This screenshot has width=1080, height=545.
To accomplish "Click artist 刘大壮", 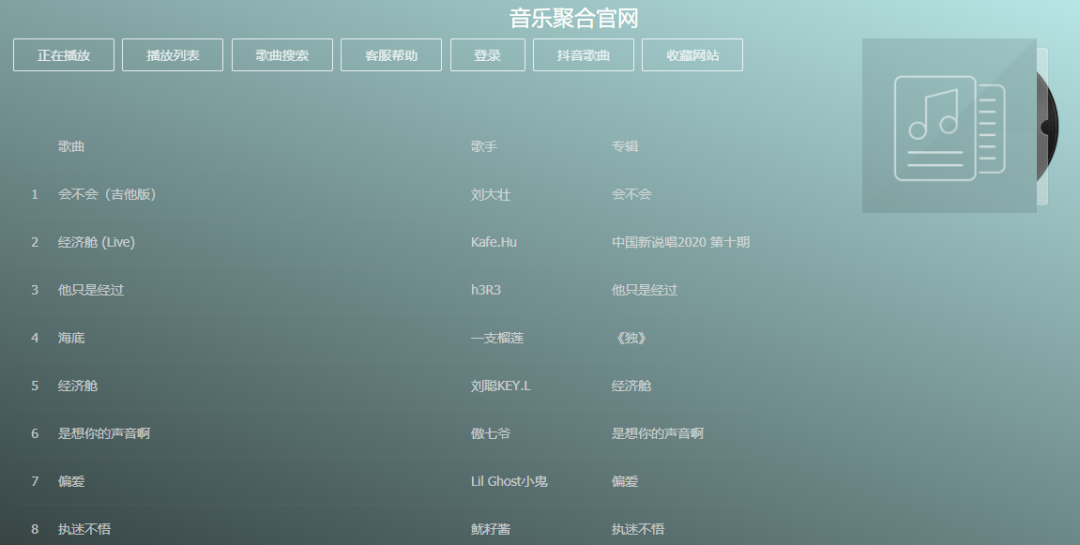I will coord(490,194).
